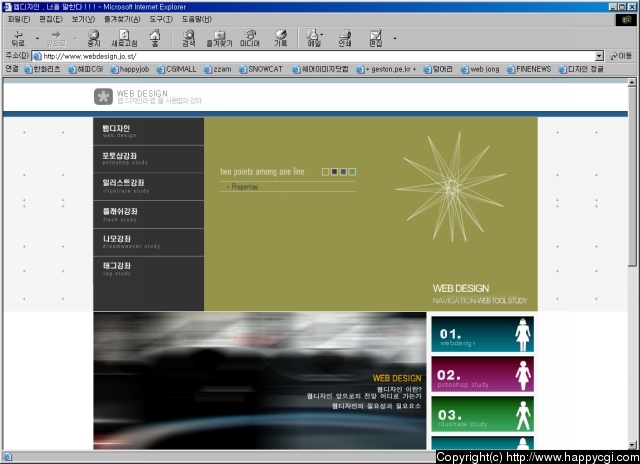Viewport: 640px width, 464px height.
Task: Expand the address bar dropdown arrow
Action: coord(599,56)
